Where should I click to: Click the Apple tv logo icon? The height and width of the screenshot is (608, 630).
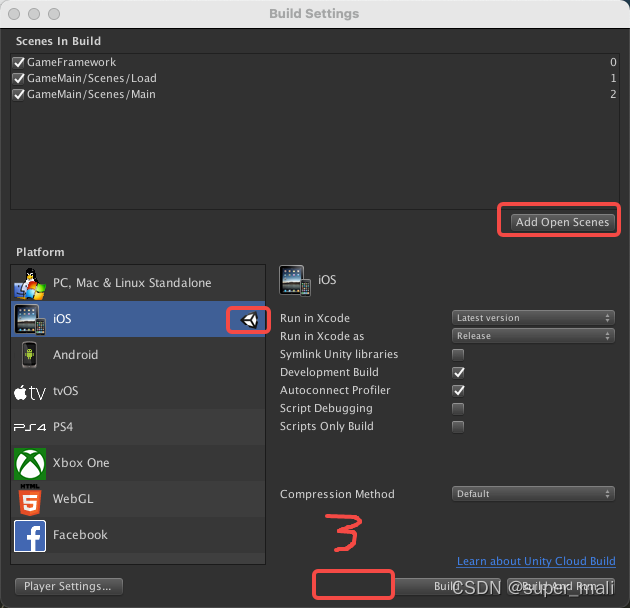pyautogui.click(x=30, y=392)
